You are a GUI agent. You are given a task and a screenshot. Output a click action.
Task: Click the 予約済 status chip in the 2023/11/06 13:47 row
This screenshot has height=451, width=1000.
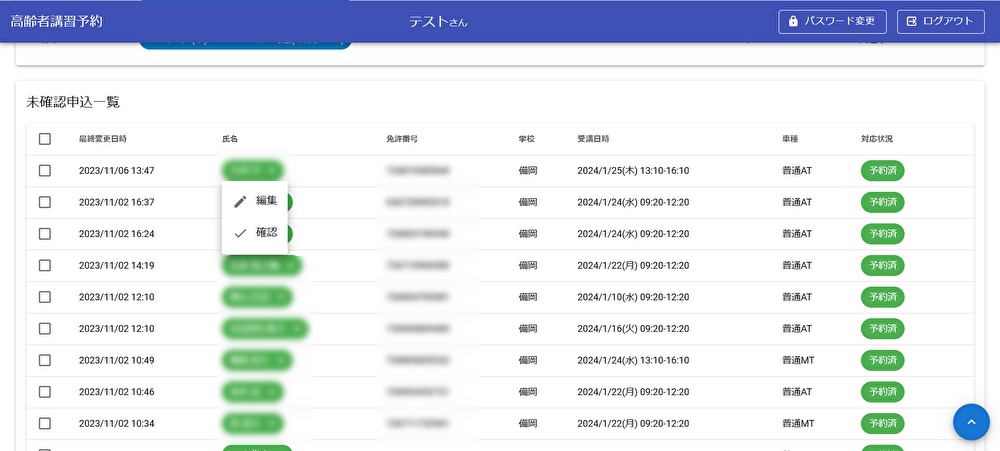(x=883, y=170)
